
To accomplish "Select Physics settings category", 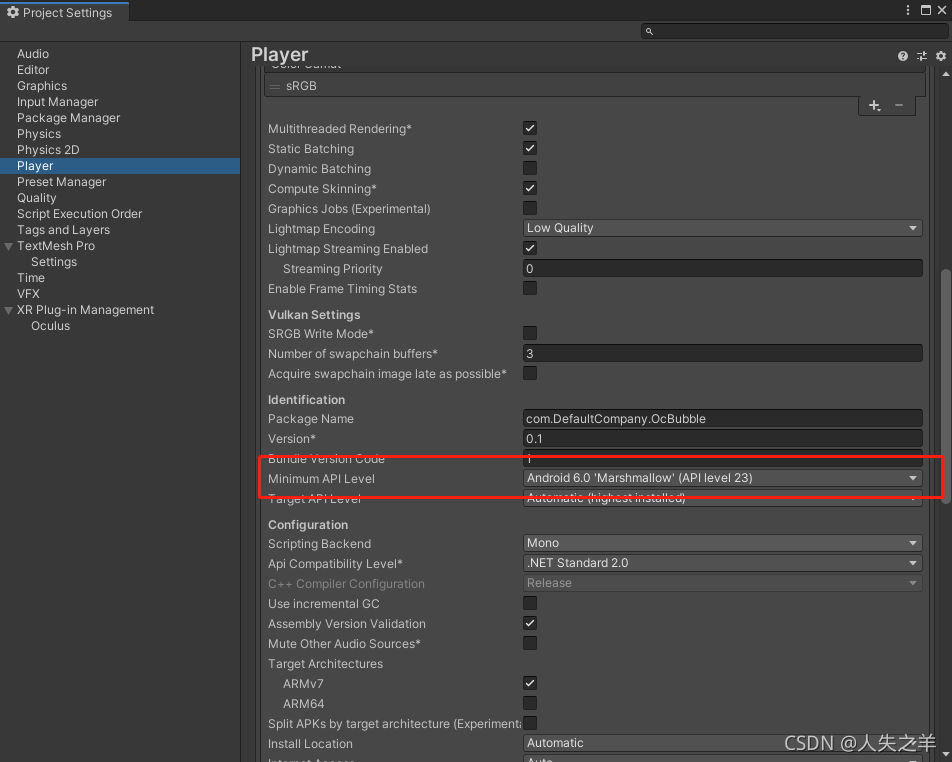I will point(39,134).
